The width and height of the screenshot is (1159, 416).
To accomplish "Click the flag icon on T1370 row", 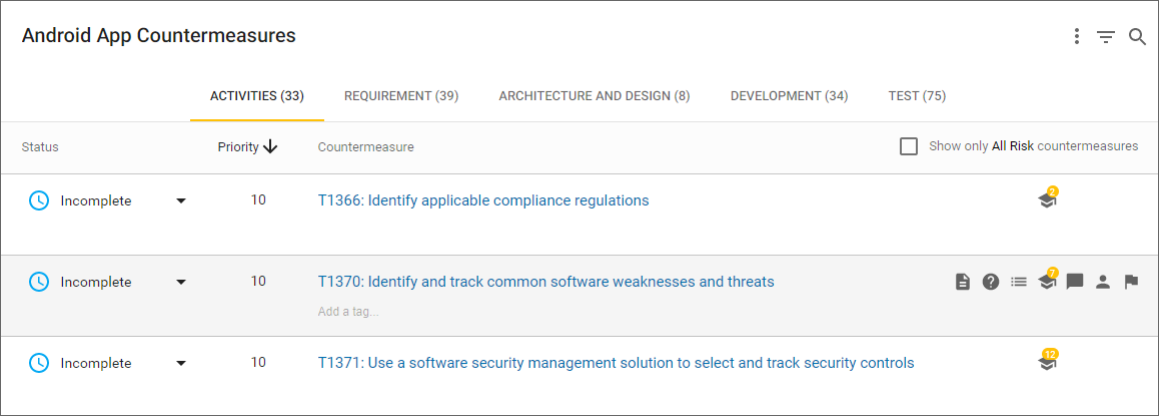I will (1131, 282).
